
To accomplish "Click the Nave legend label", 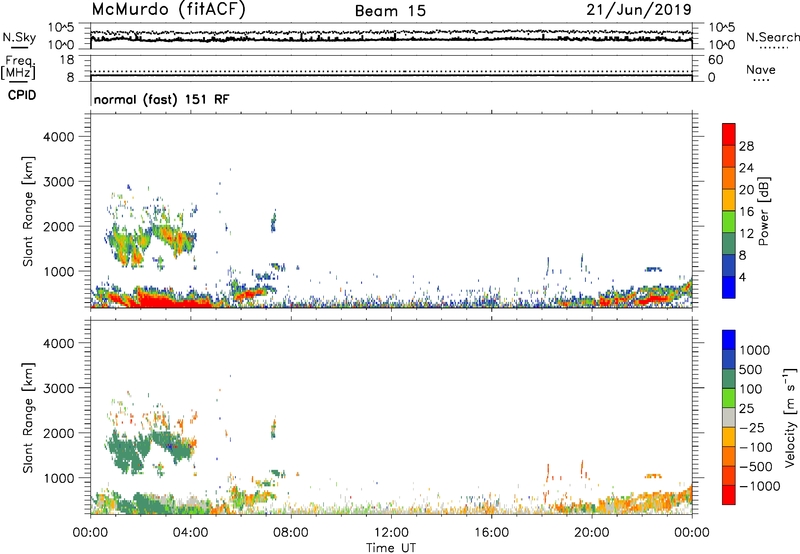I will click(x=761, y=69).
